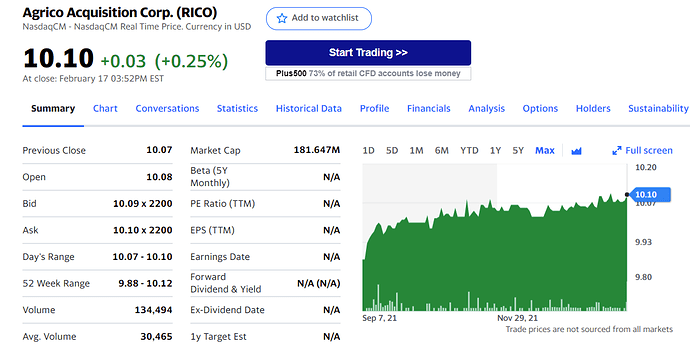Open the Historical Data tab

tap(308, 109)
